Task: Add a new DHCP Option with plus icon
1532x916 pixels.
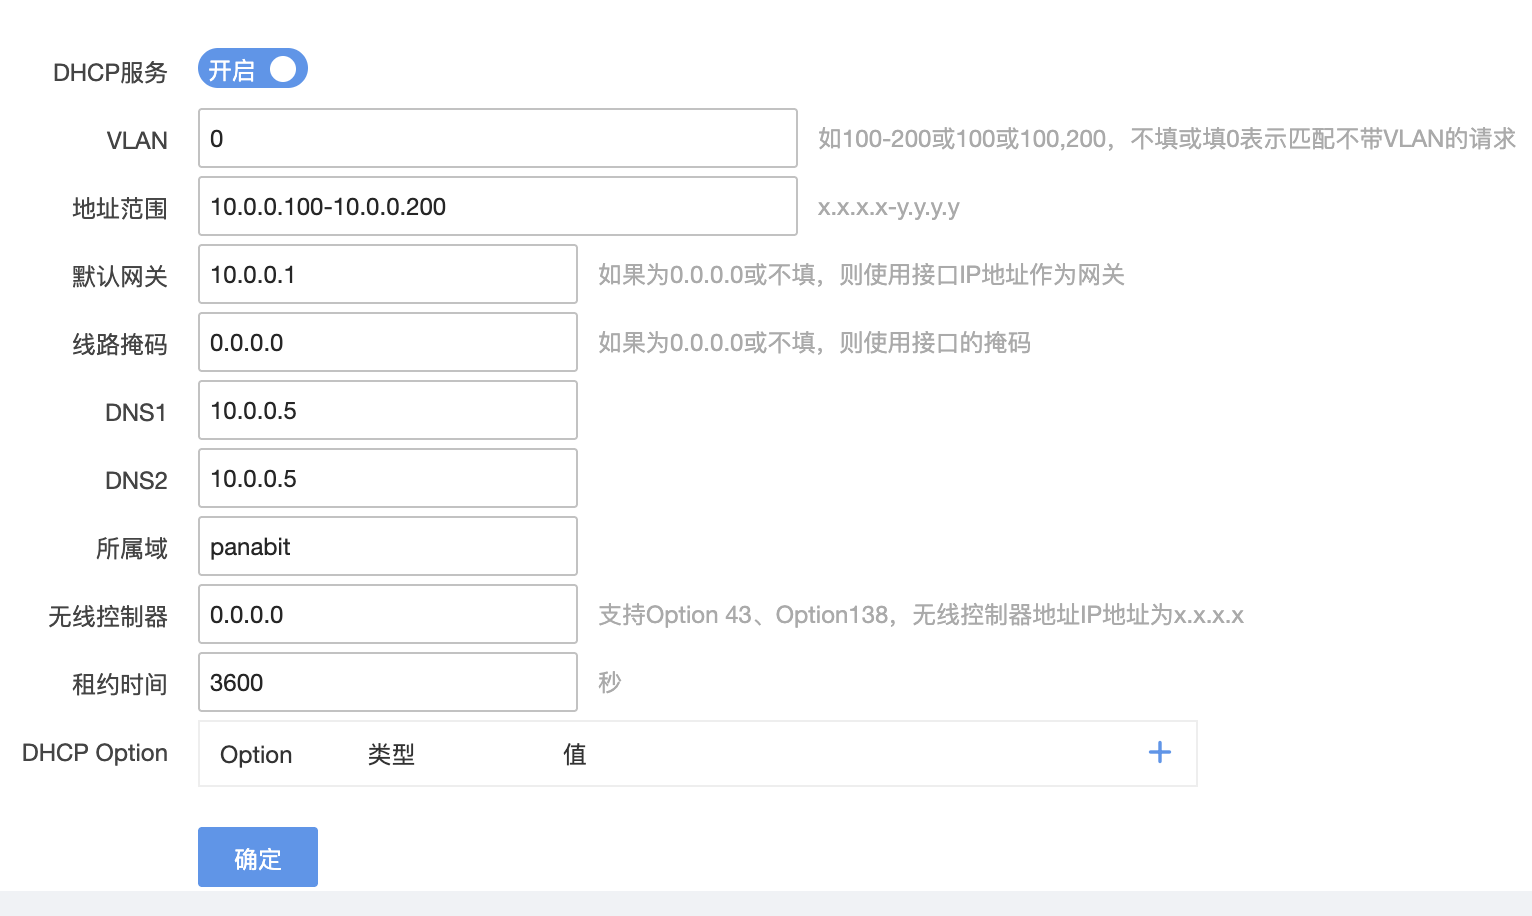Action: pyautogui.click(x=1159, y=753)
